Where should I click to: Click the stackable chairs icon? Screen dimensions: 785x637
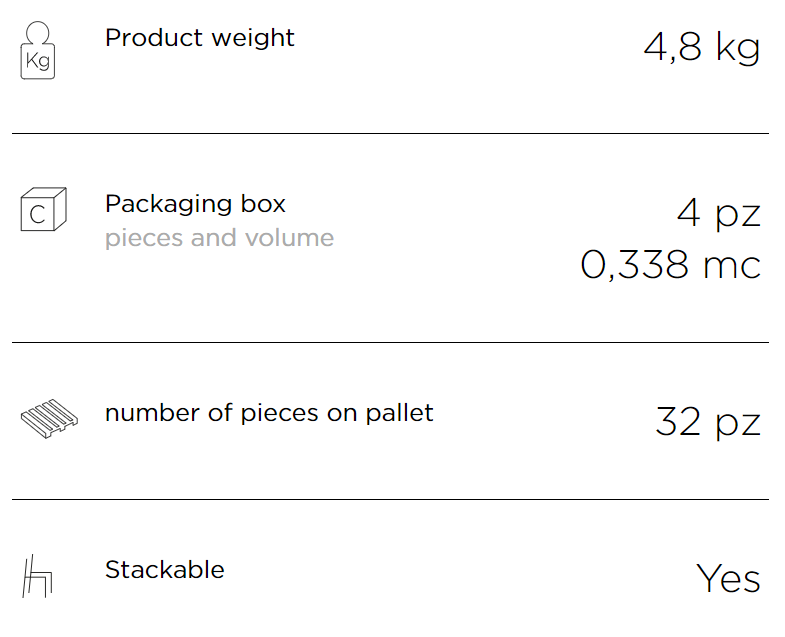[38, 576]
